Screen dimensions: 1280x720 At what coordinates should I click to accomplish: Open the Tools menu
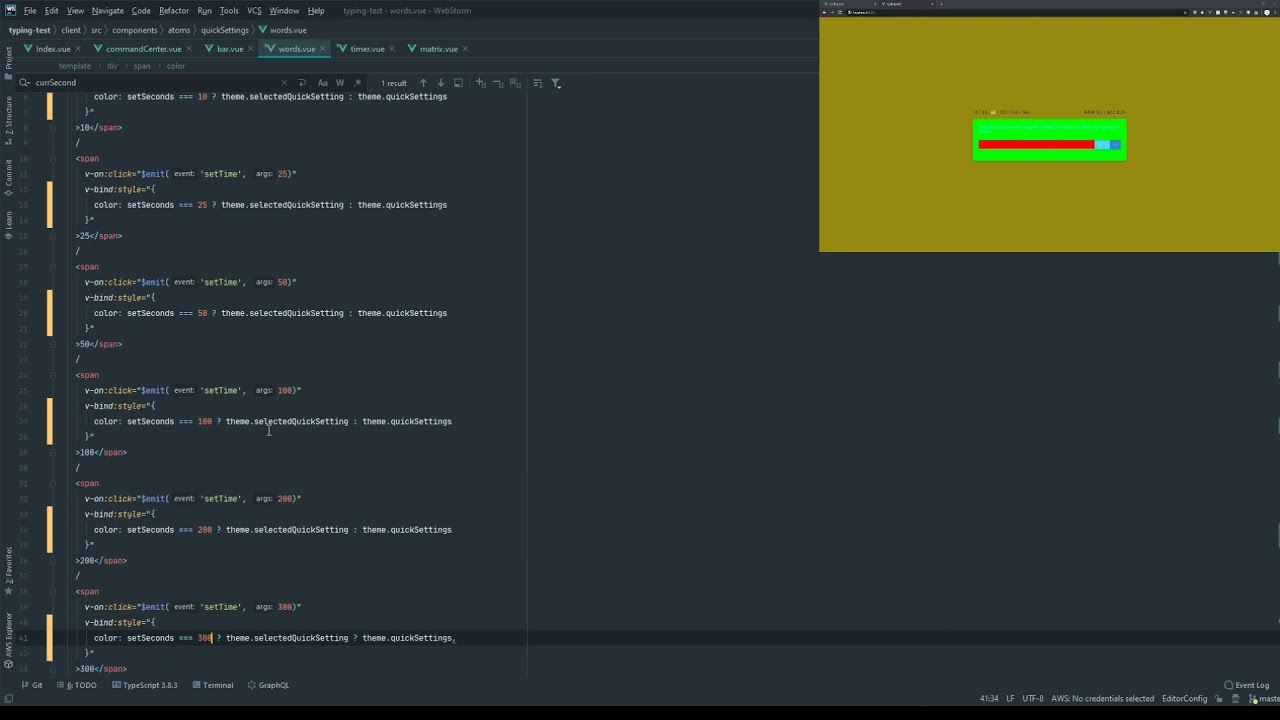pyautogui.click(x=229, y=11)
